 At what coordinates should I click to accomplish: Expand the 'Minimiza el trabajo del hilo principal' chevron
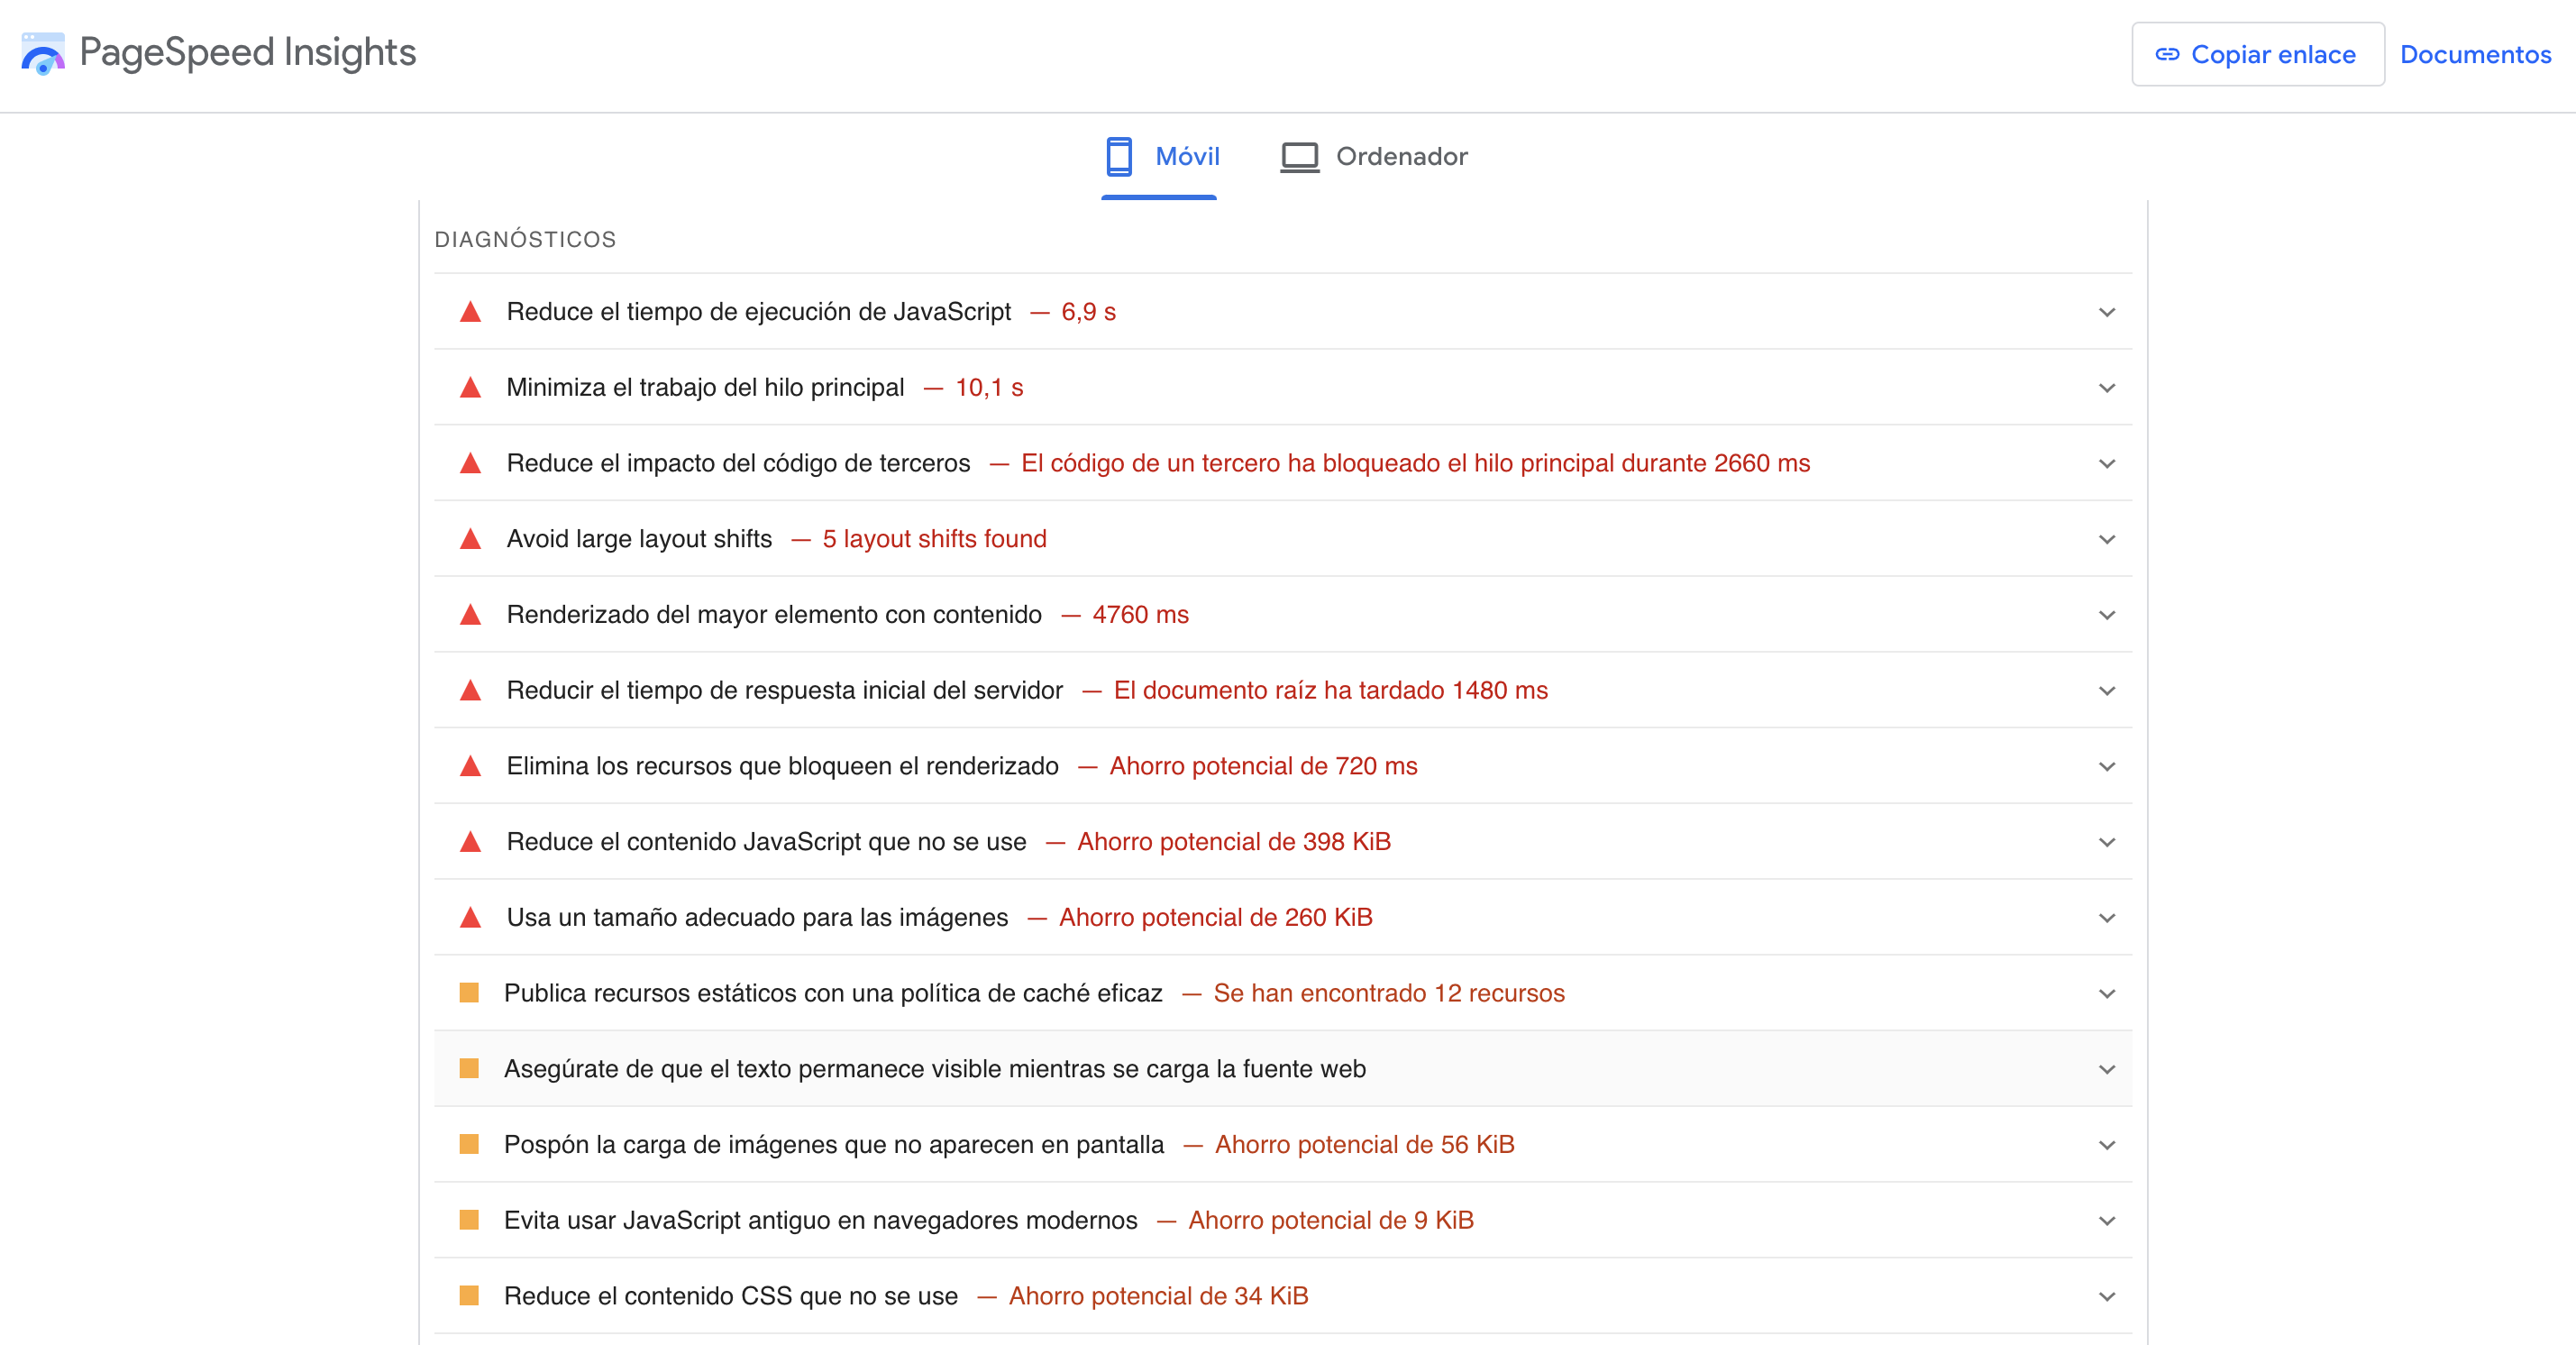coord(2106,388)
